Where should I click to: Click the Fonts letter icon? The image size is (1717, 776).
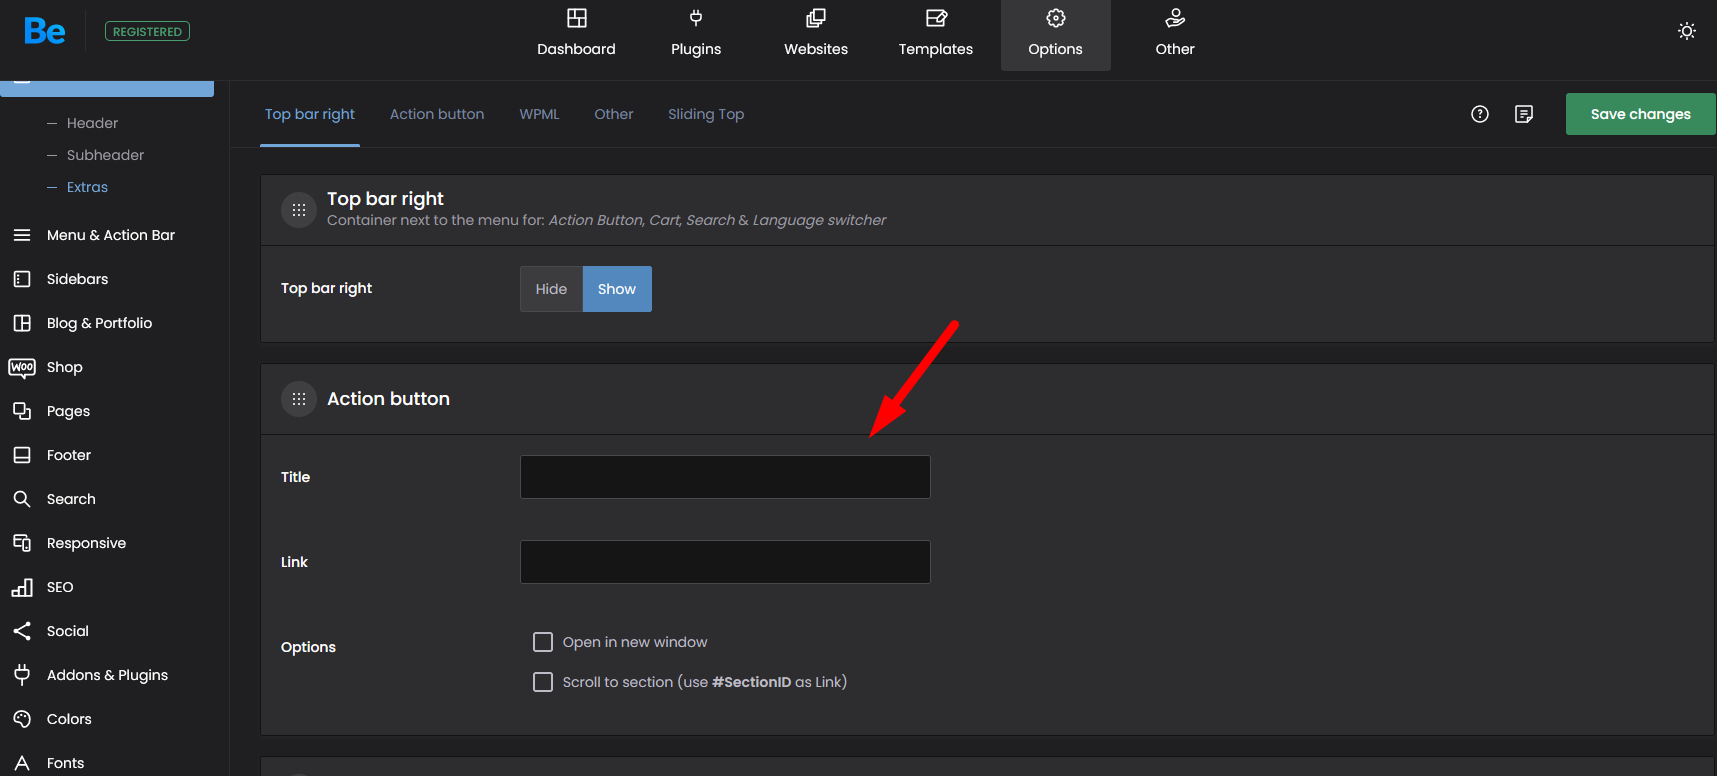coord(22,763)
